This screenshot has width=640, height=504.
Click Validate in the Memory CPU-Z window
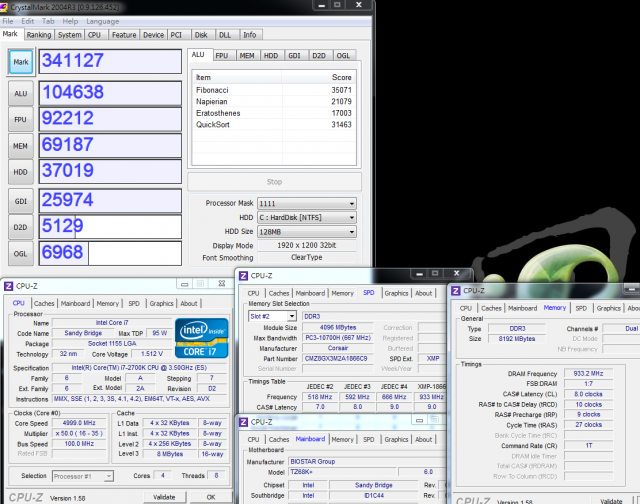point(611,501)
